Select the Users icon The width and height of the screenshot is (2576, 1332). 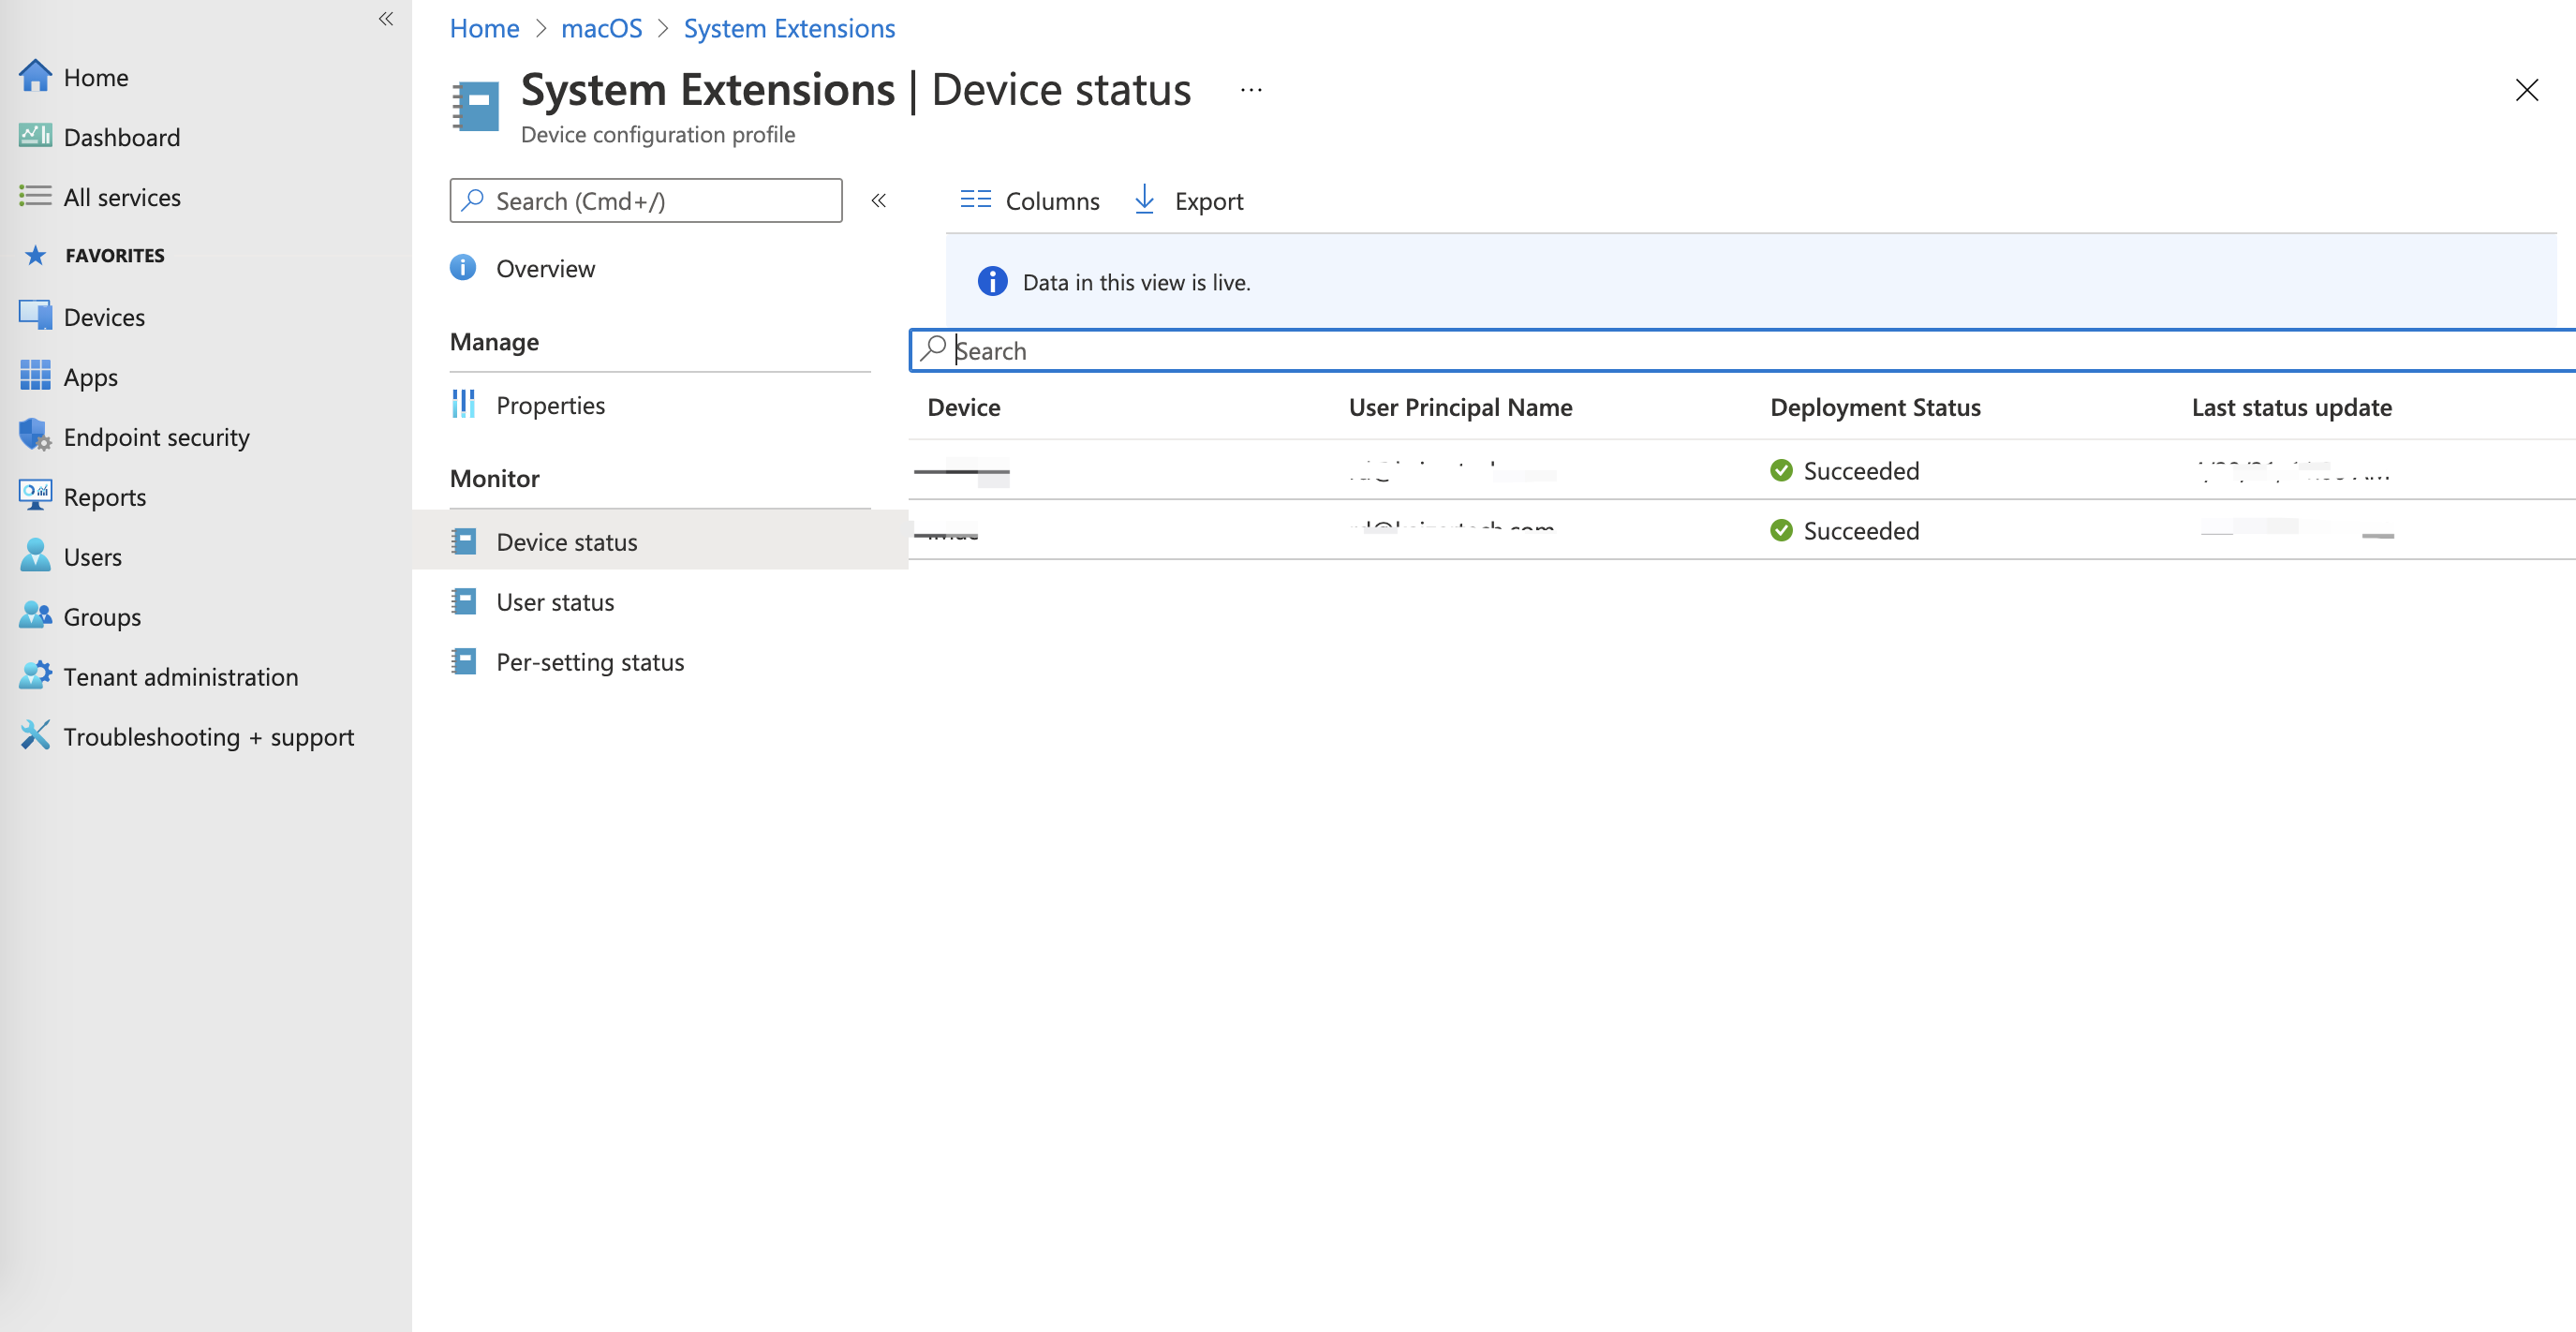click(35, 556)
